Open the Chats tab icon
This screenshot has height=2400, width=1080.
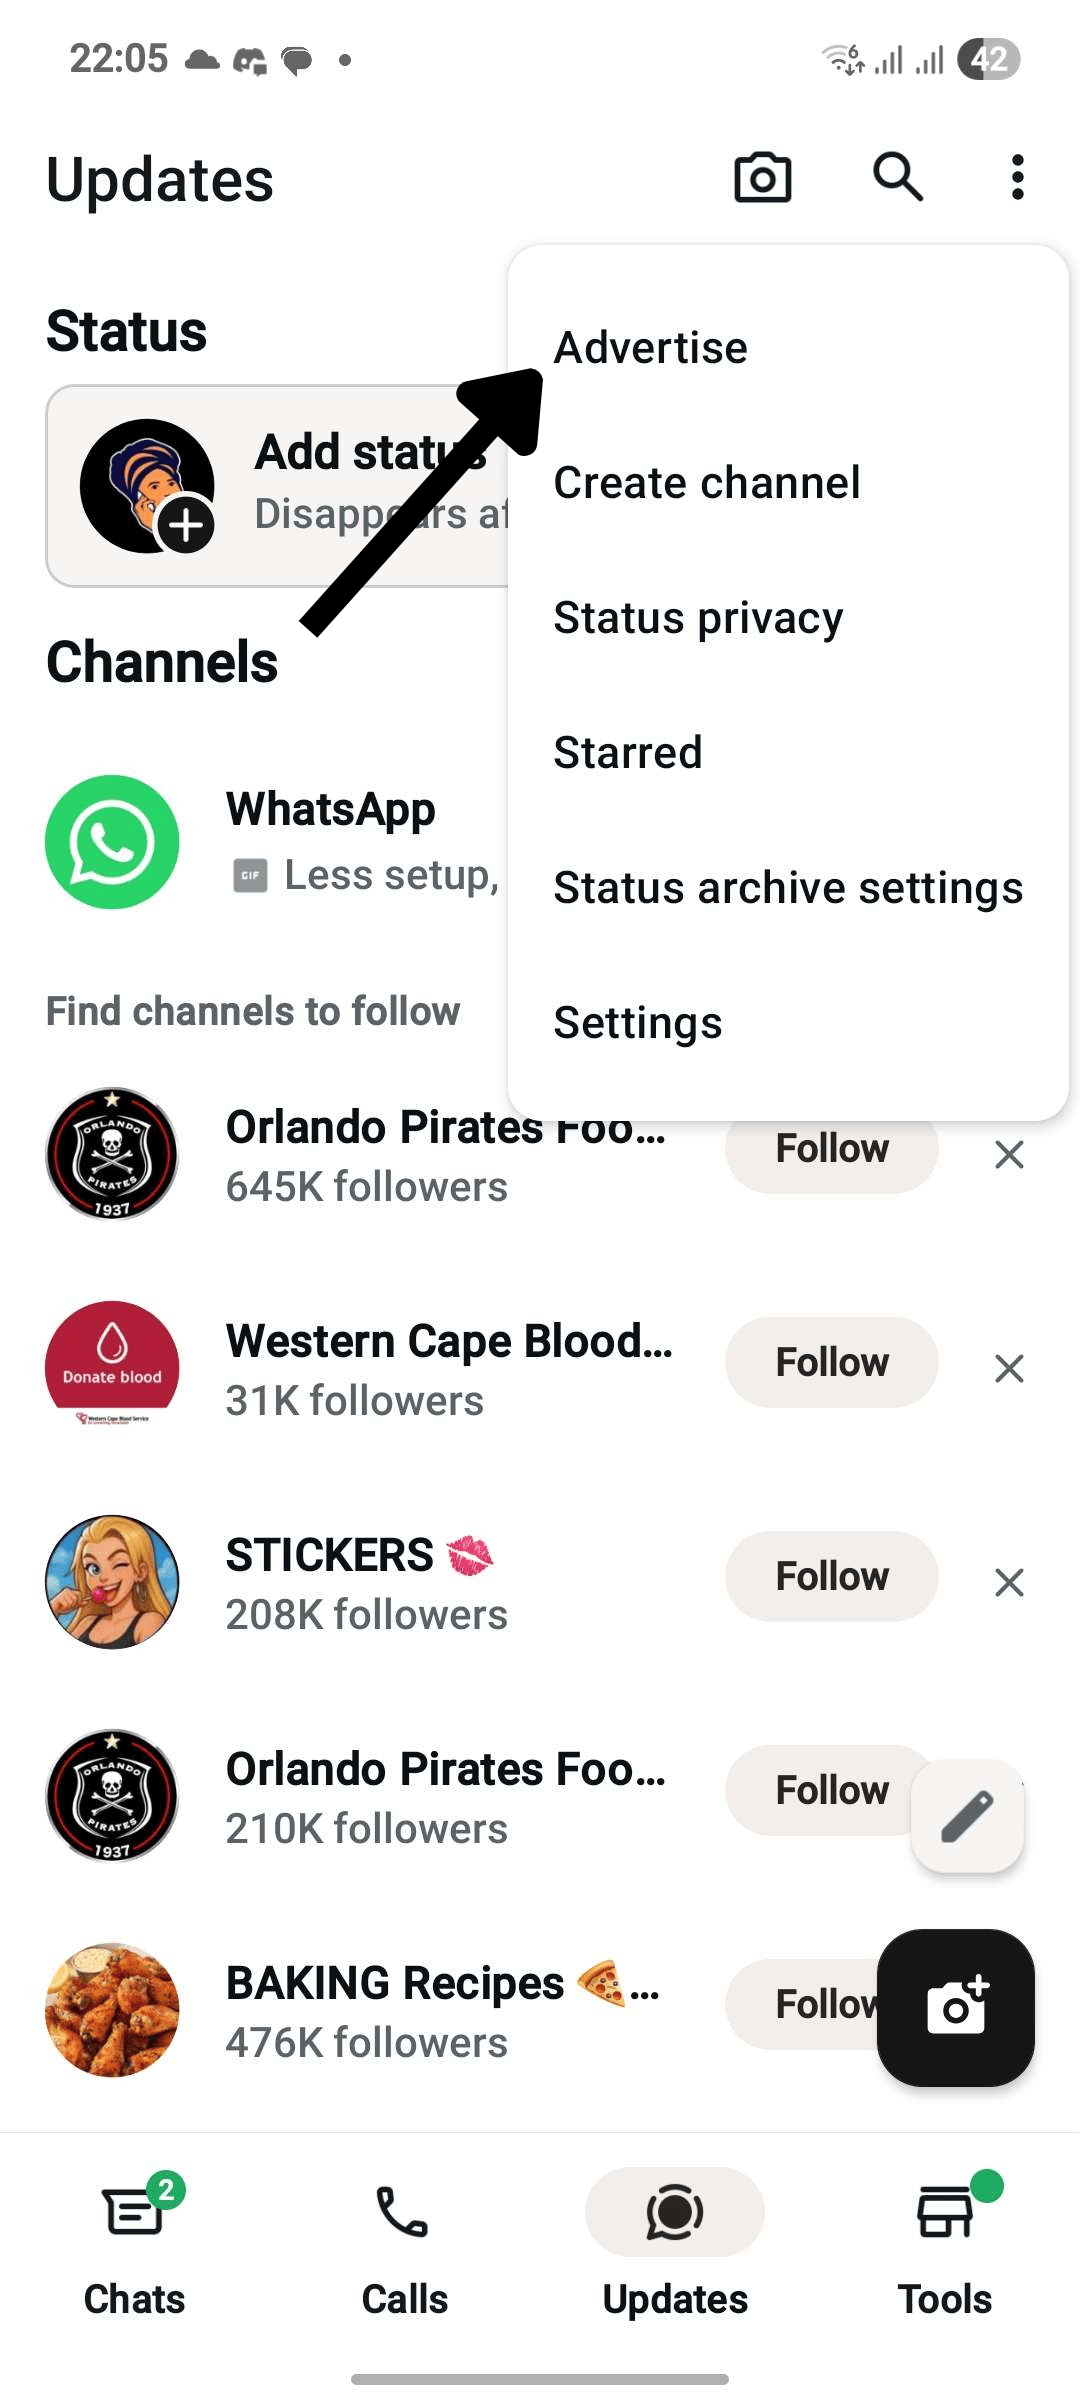[134, 2212]
